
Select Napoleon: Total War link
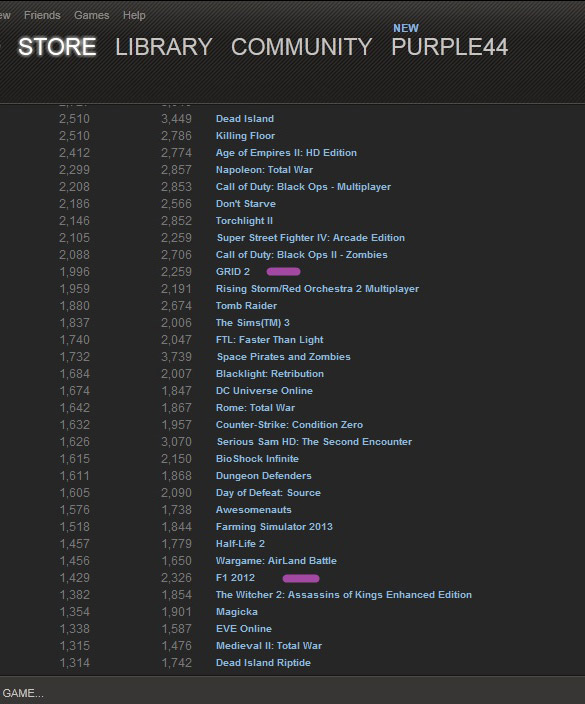[x=264, y=170]
